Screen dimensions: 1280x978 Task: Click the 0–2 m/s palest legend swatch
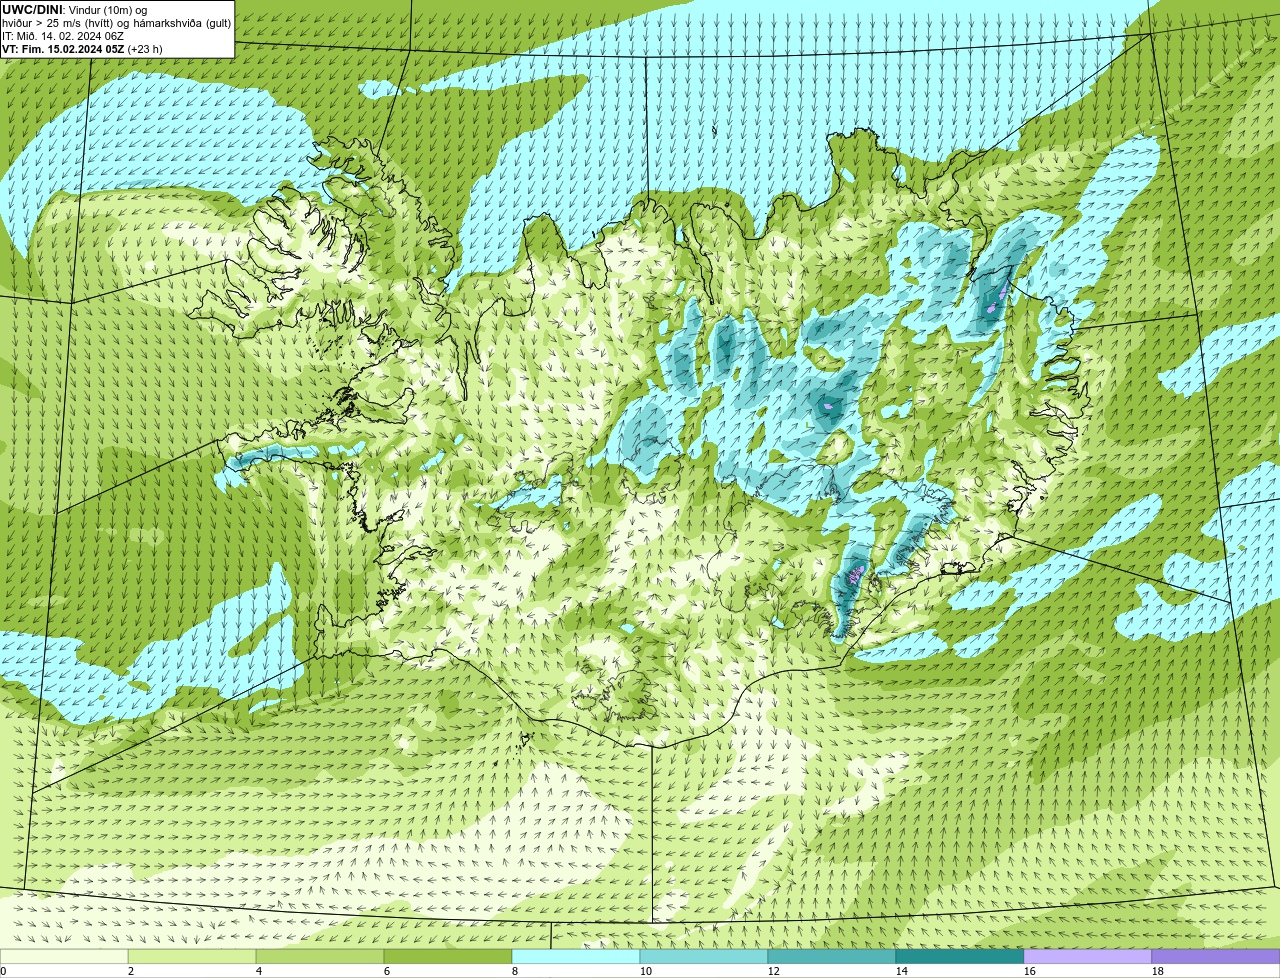(64, 956)
